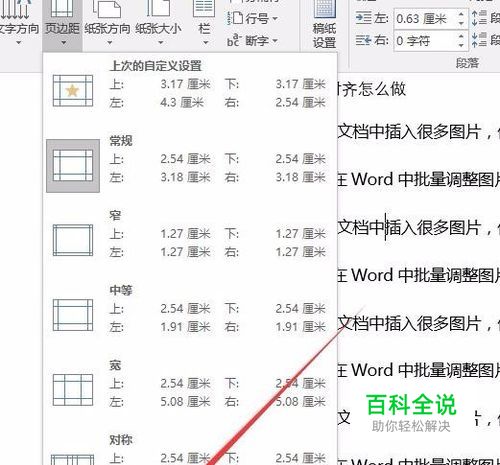
Task: Decrease the right indent value
Action: point(461,45)
